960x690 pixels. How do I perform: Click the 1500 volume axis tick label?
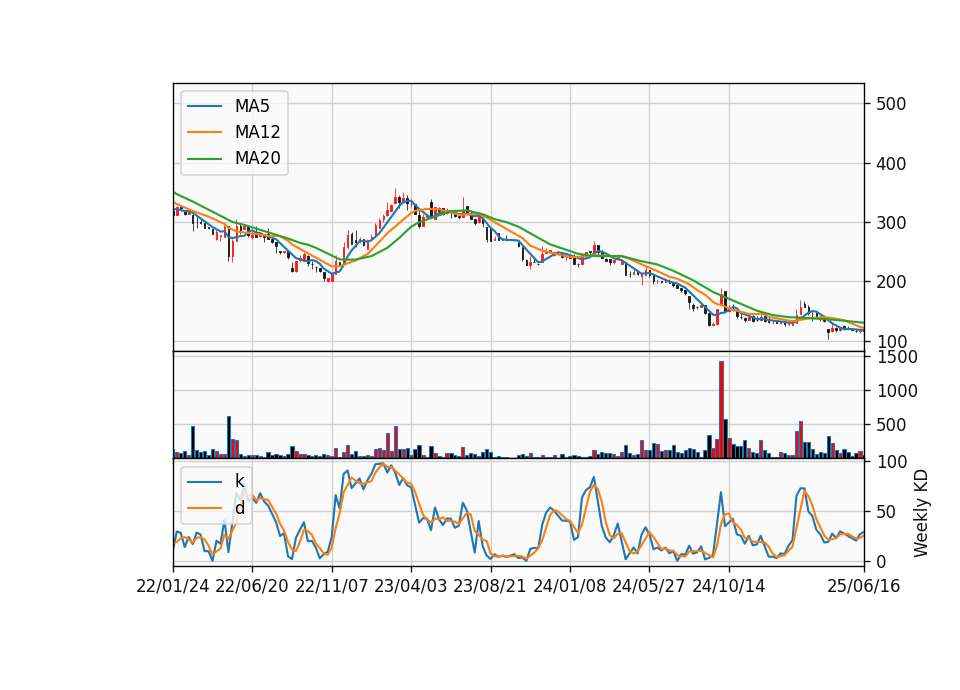[898, 357]
